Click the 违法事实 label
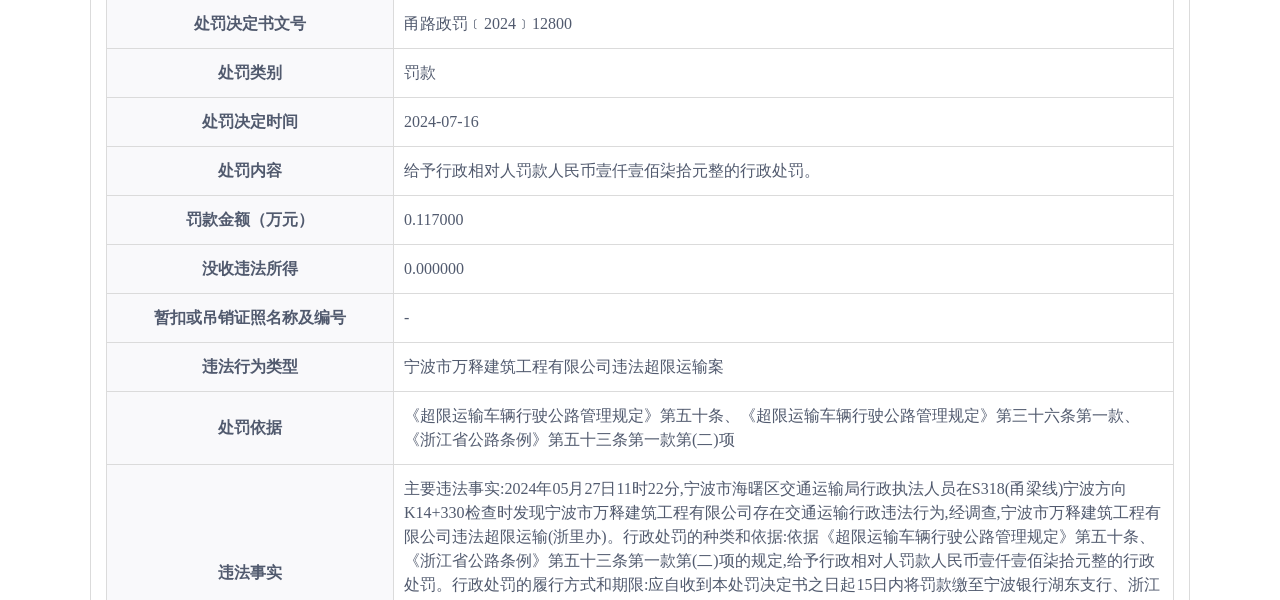This screenshot has width=1280, height=600. 250,573
